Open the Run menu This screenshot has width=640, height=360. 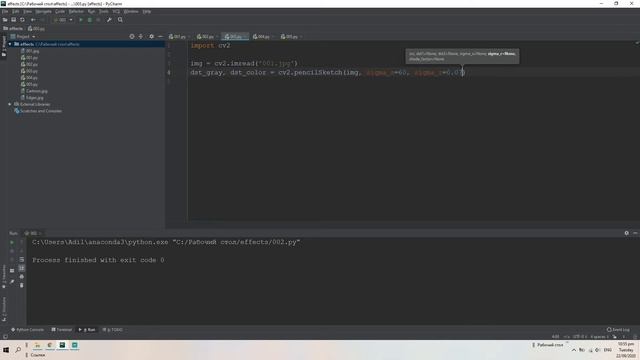[x=91, y=11]
